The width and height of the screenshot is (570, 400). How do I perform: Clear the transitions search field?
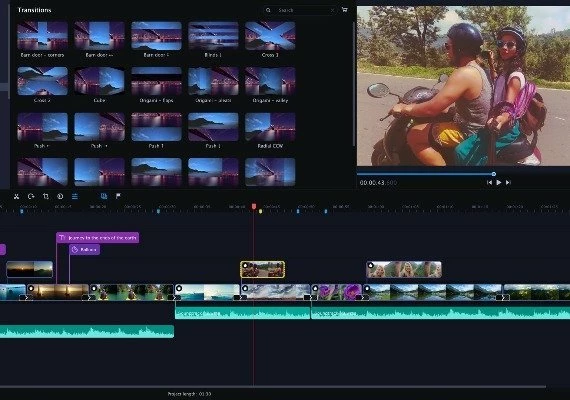(332, 10)
